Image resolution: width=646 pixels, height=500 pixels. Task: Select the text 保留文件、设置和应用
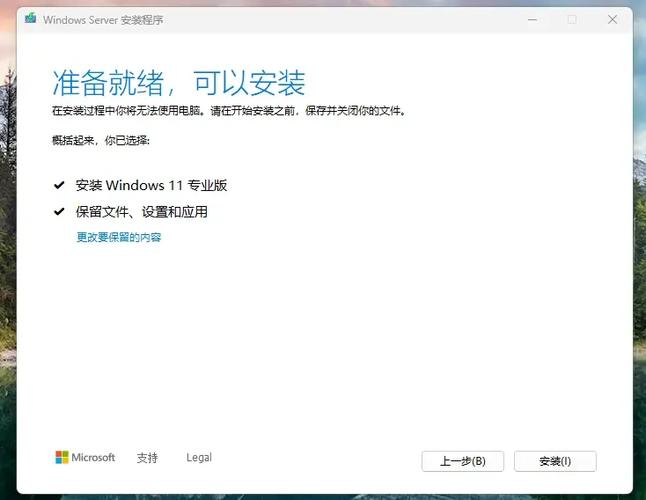(x=142, y=212)
